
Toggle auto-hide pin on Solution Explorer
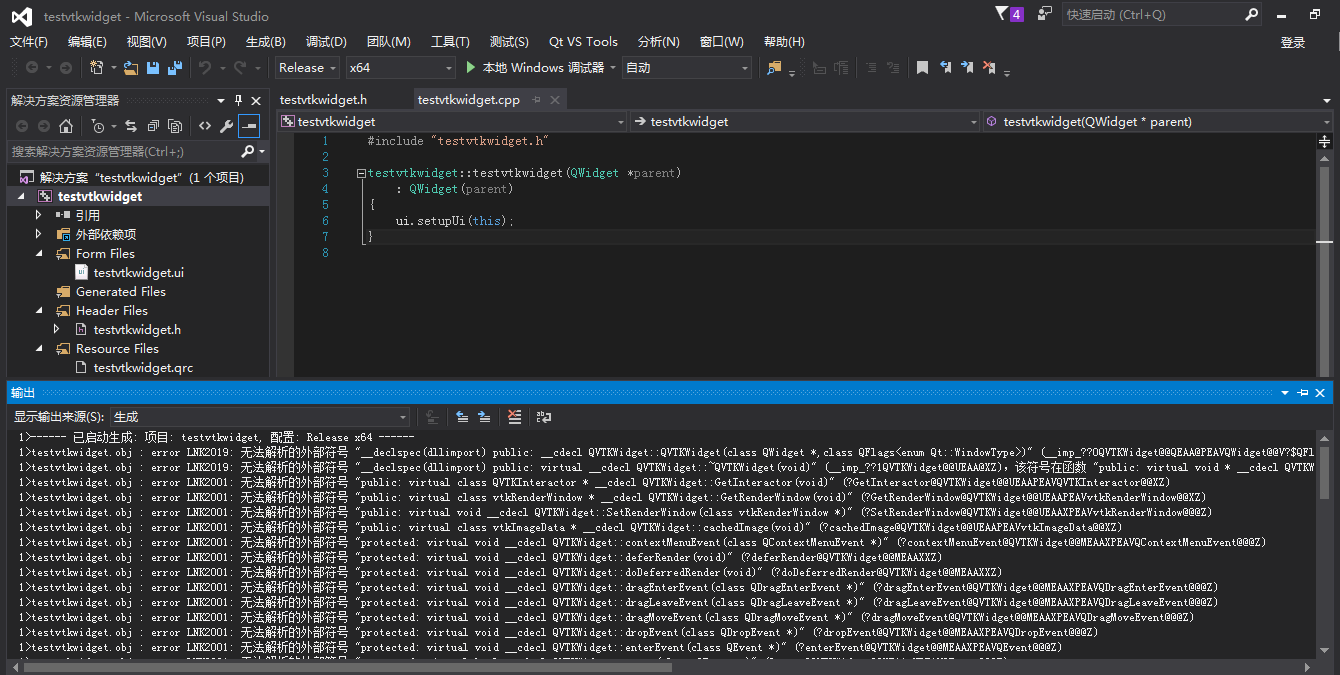click(239, 101)
